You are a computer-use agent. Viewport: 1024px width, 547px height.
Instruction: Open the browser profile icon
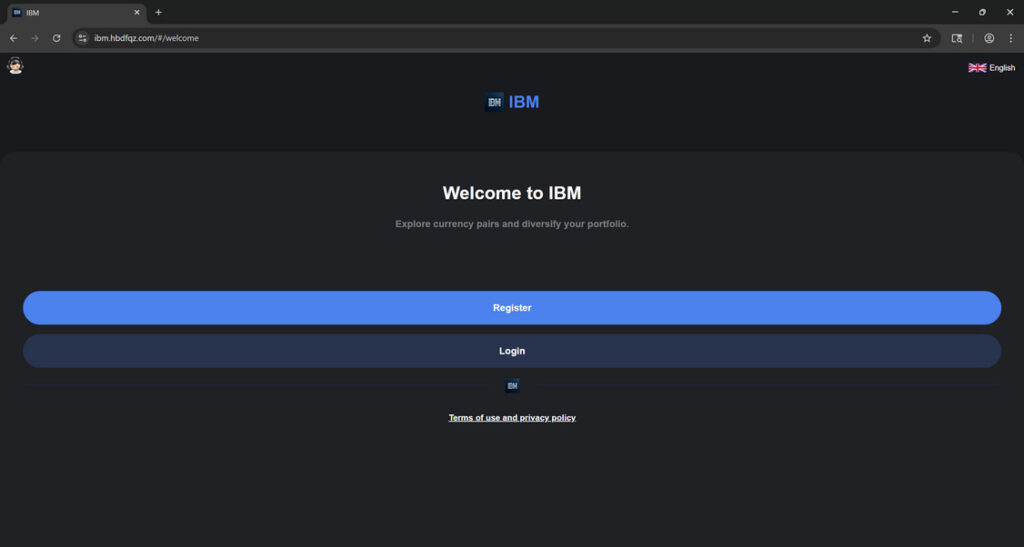pos(989,38)
